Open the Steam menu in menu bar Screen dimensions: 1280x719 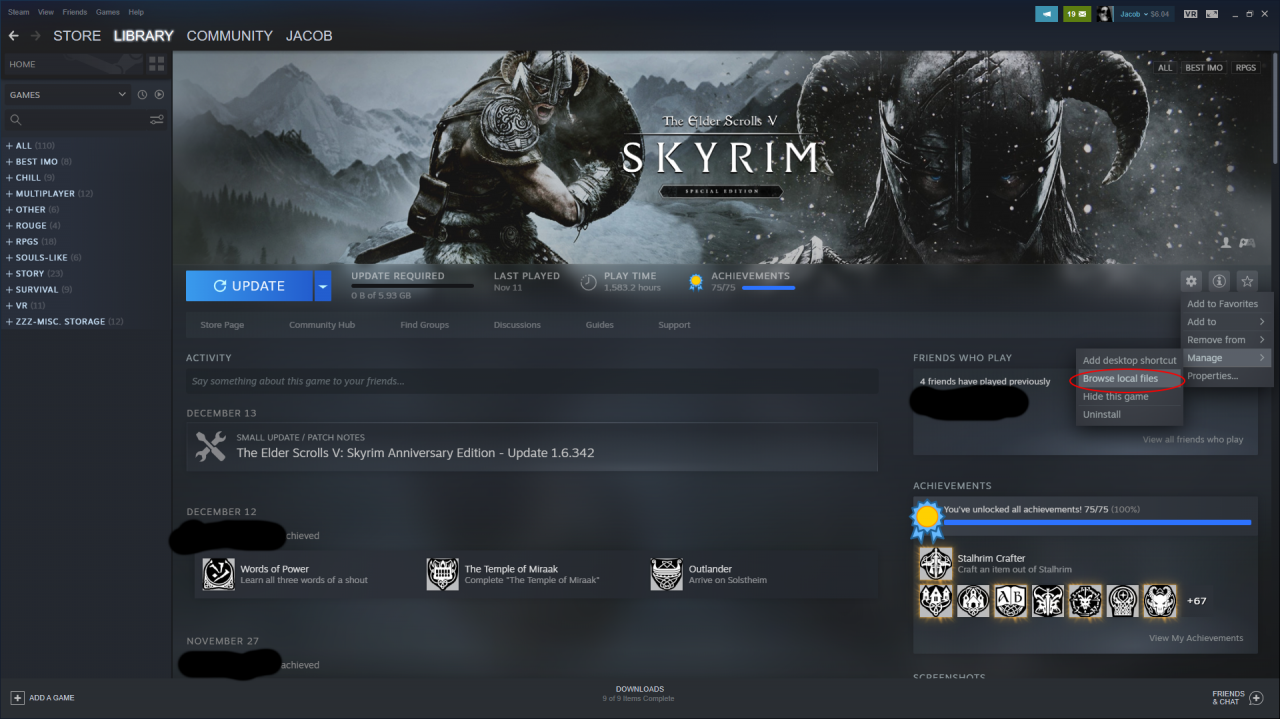click(x=19, y=12)
